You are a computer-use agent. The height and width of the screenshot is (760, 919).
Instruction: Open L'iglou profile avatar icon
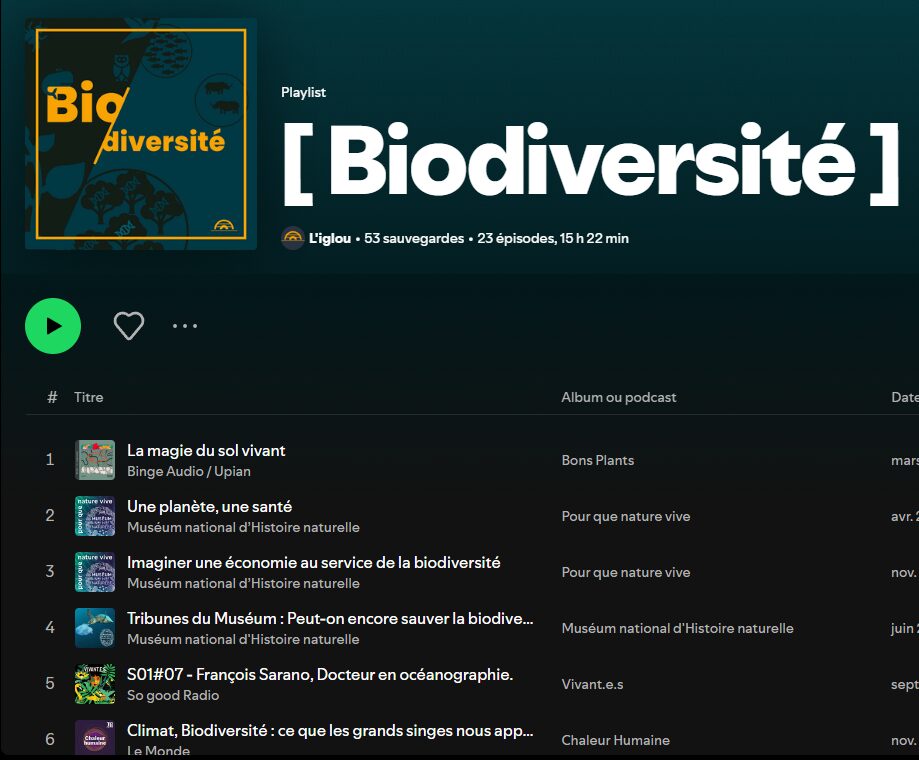(292, 238)
